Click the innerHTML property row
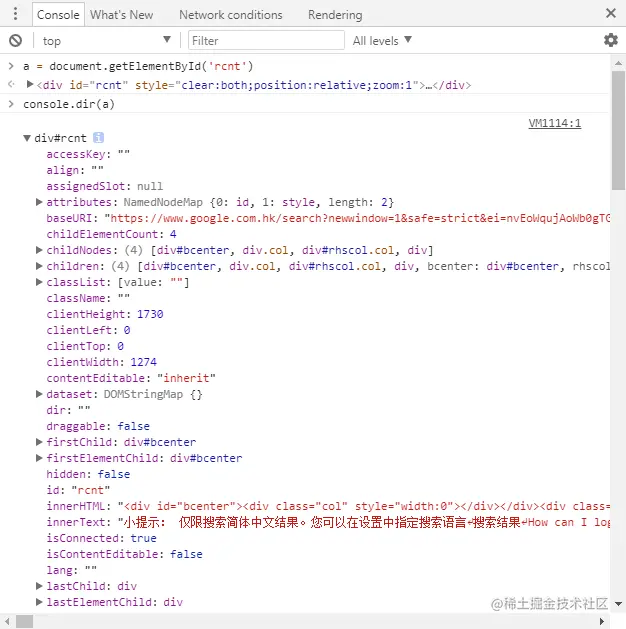Screen dimensions: 626x629 click(328, 506)
